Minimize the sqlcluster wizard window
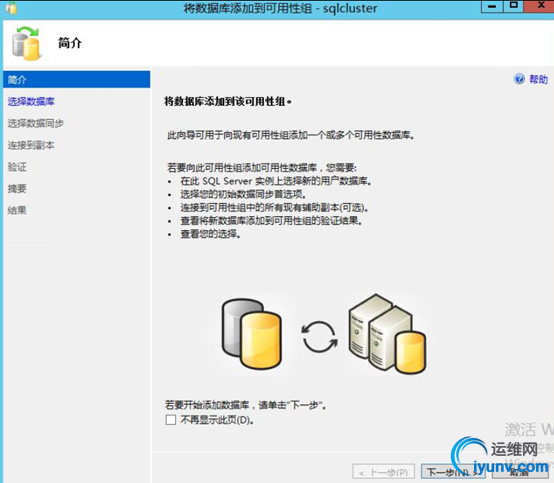554x483 pixels. tap(492, 6)
